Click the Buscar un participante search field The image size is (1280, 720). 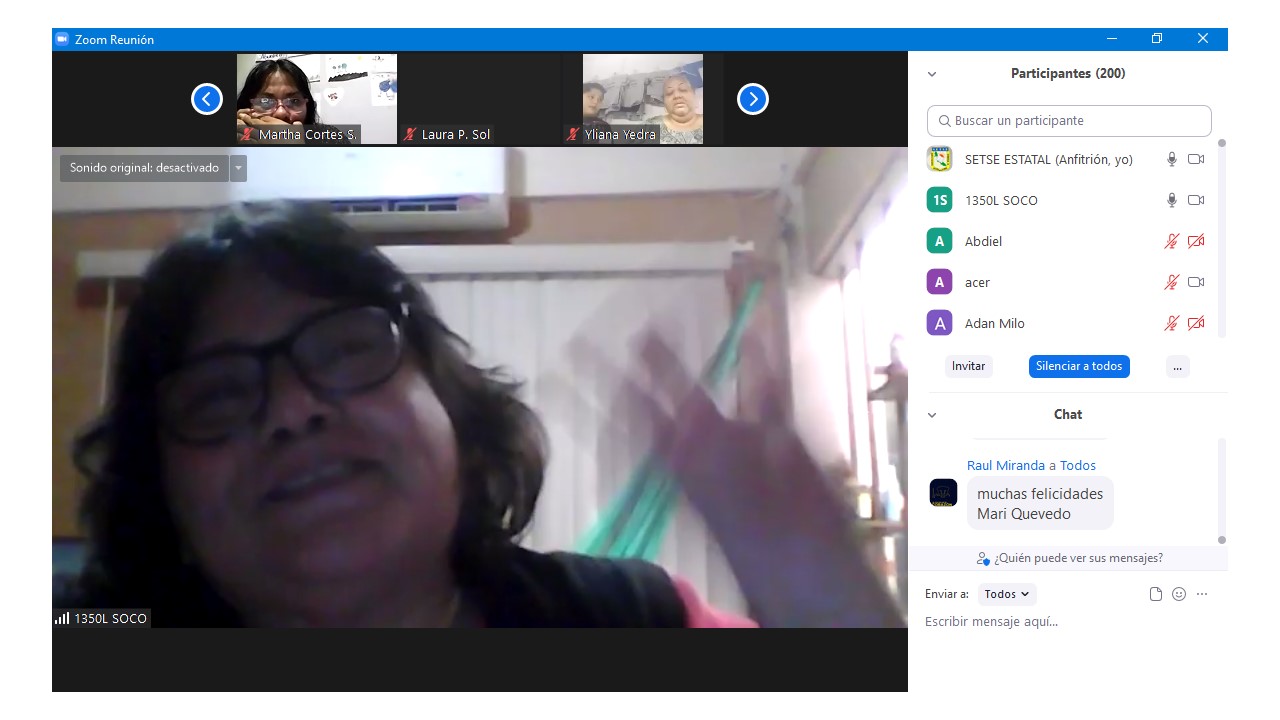click(x=1069, y=121)
